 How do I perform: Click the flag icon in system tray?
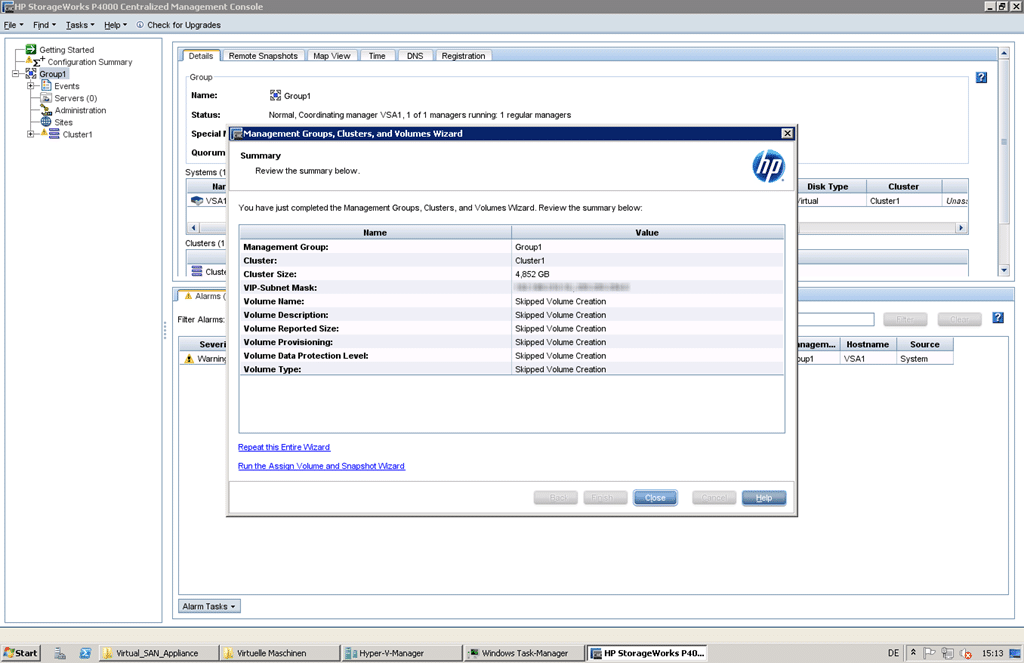coord(929,653)
